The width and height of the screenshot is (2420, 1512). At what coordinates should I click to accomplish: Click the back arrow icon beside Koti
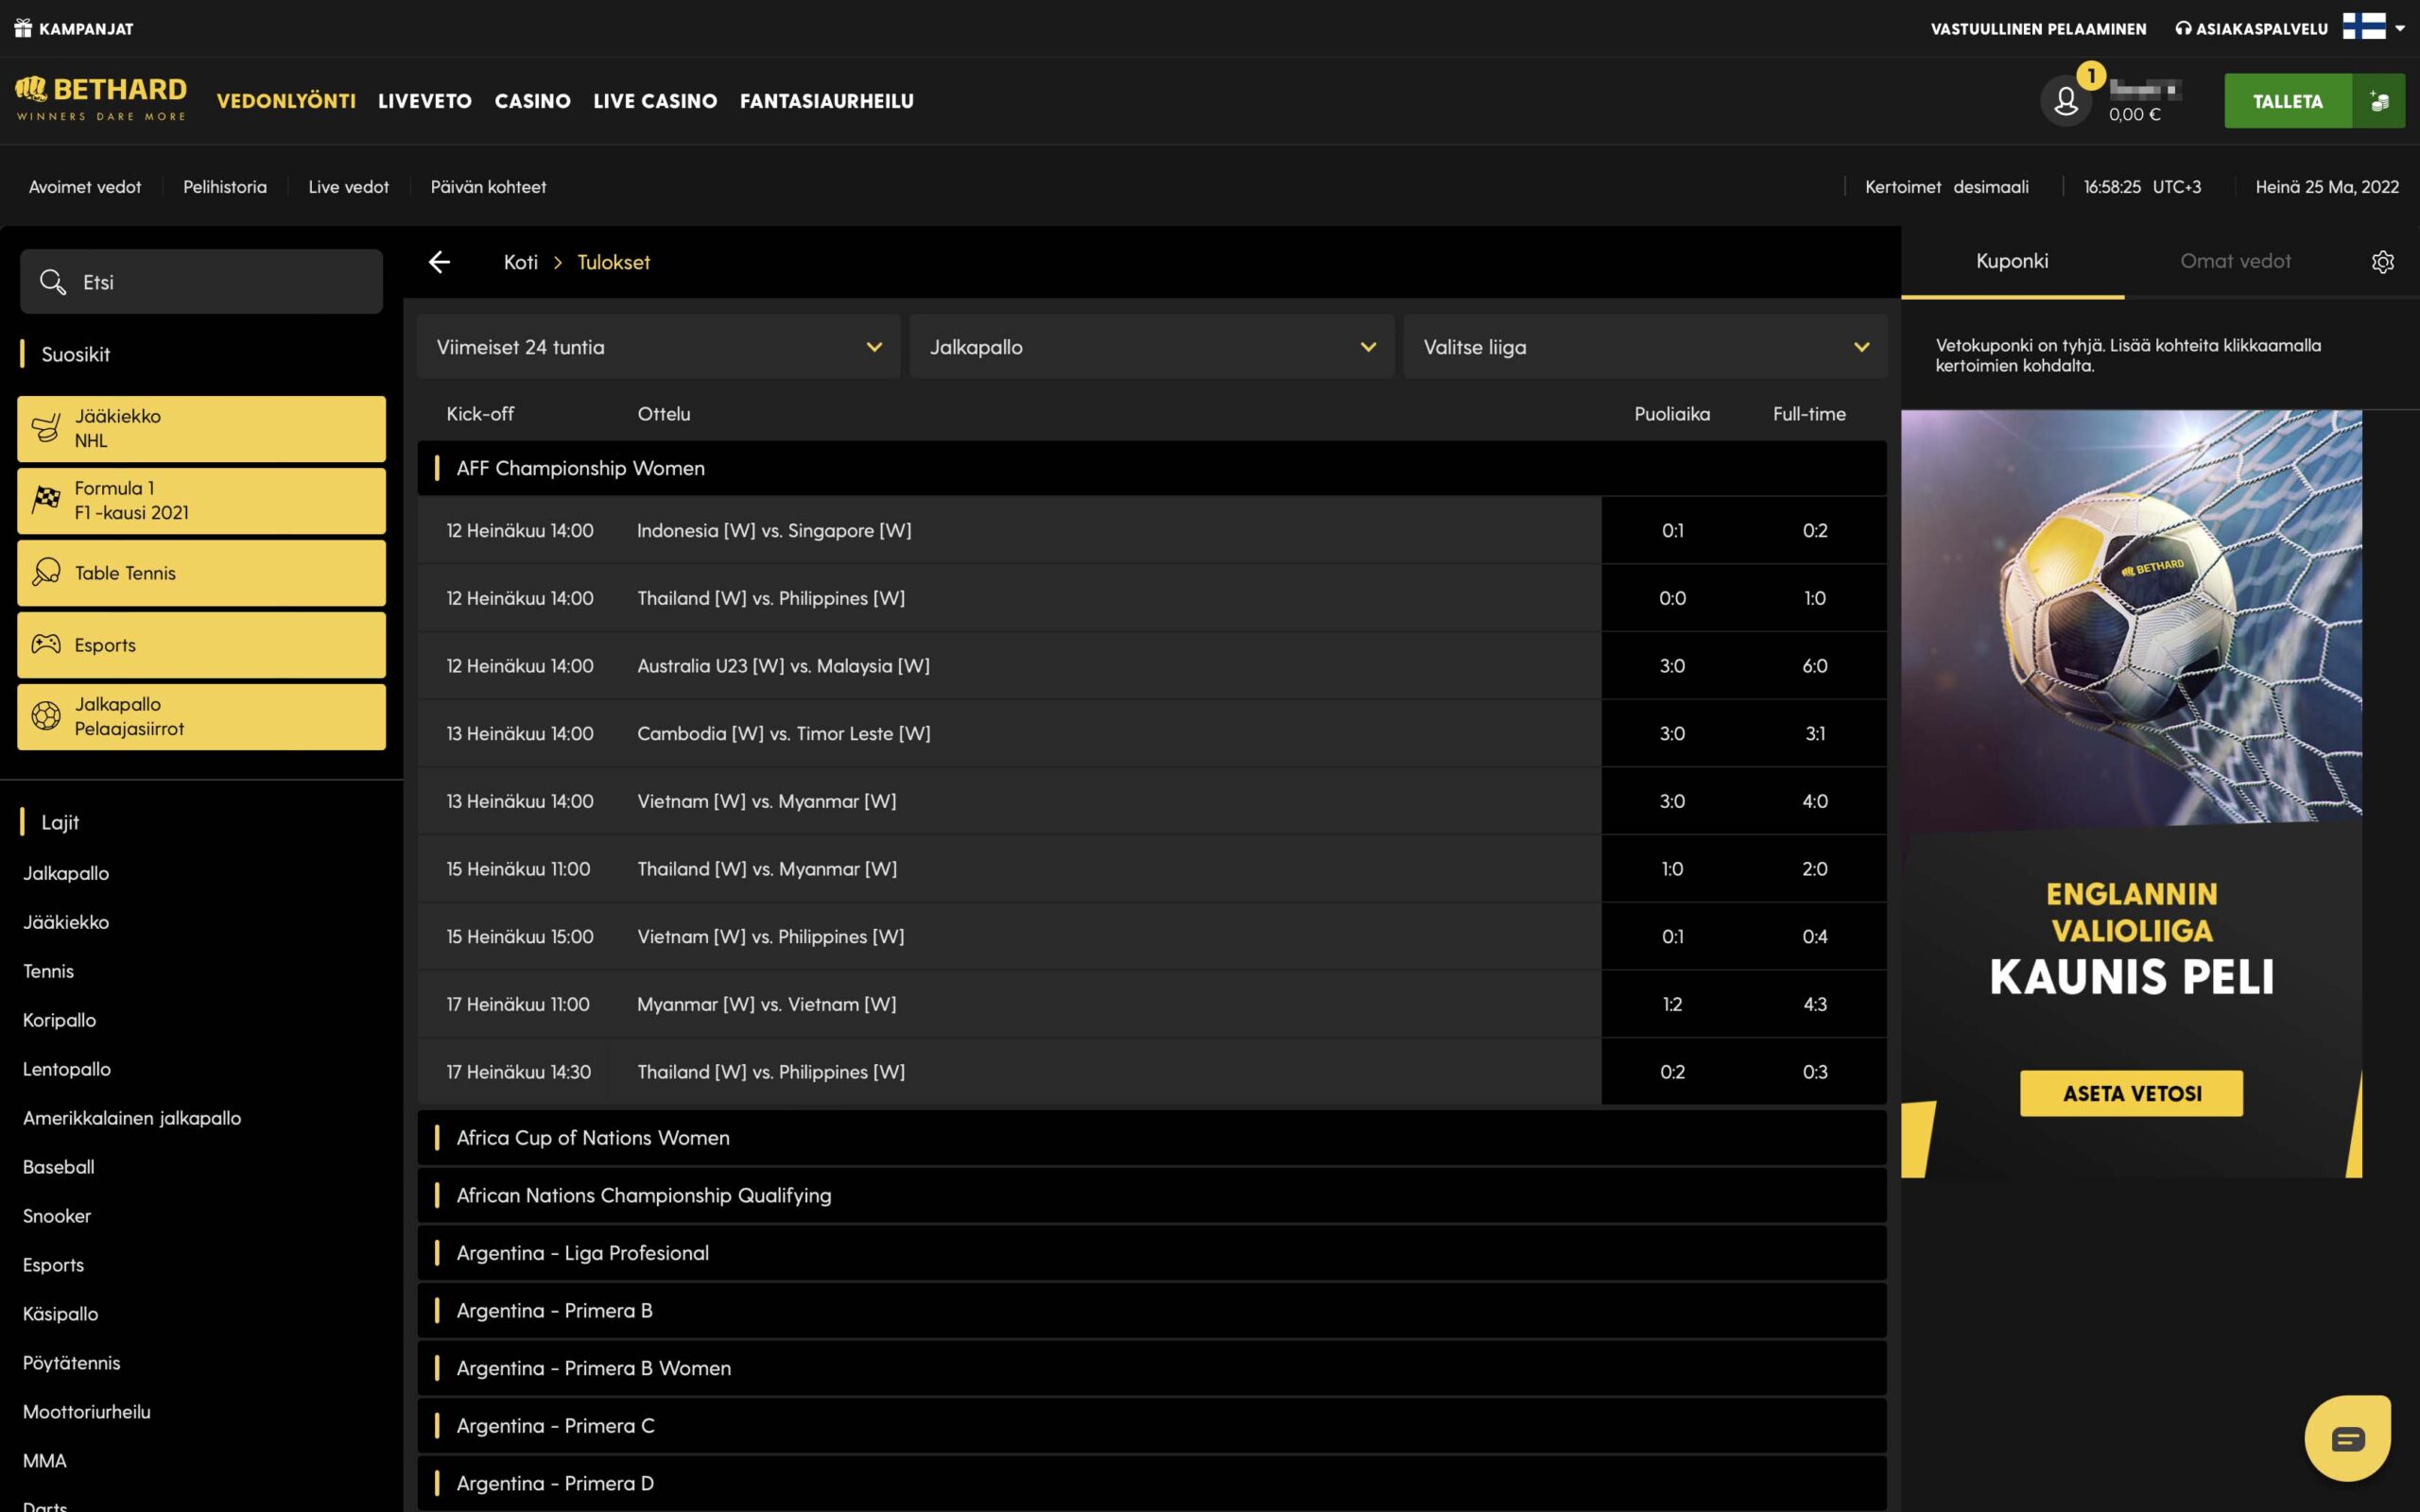(x=439, y=262)
